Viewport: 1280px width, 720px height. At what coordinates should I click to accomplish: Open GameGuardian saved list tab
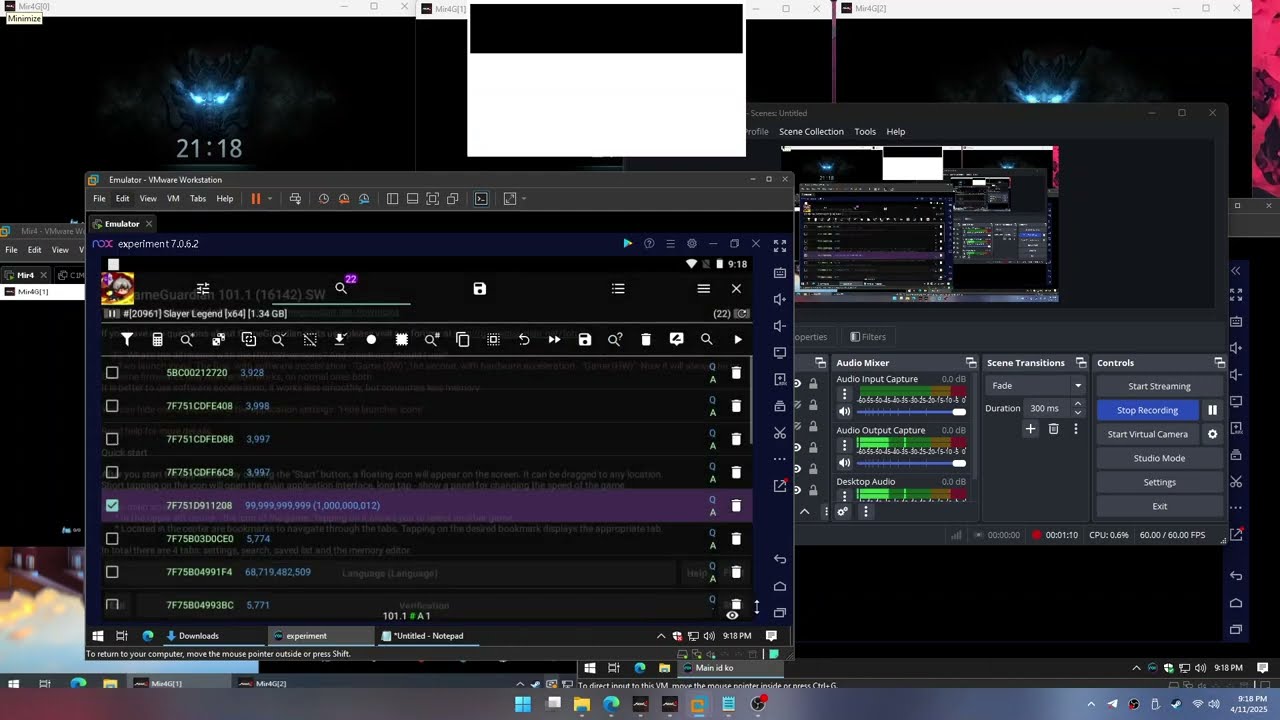coord(479,288)
